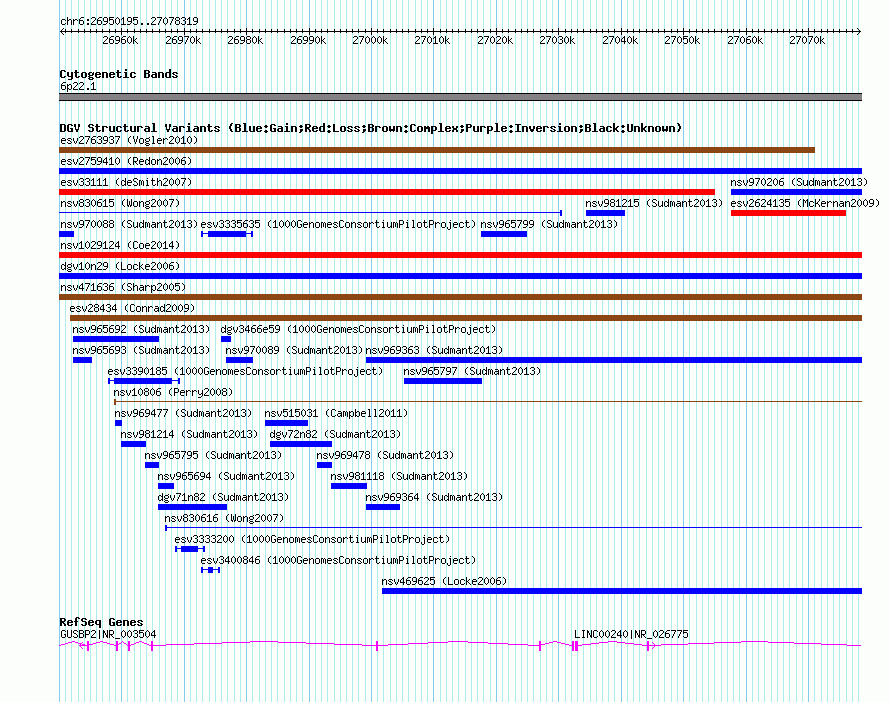890x702 pixels.
Task: Click the red esv2624135 loss bar
Action: tap(788, 213)
